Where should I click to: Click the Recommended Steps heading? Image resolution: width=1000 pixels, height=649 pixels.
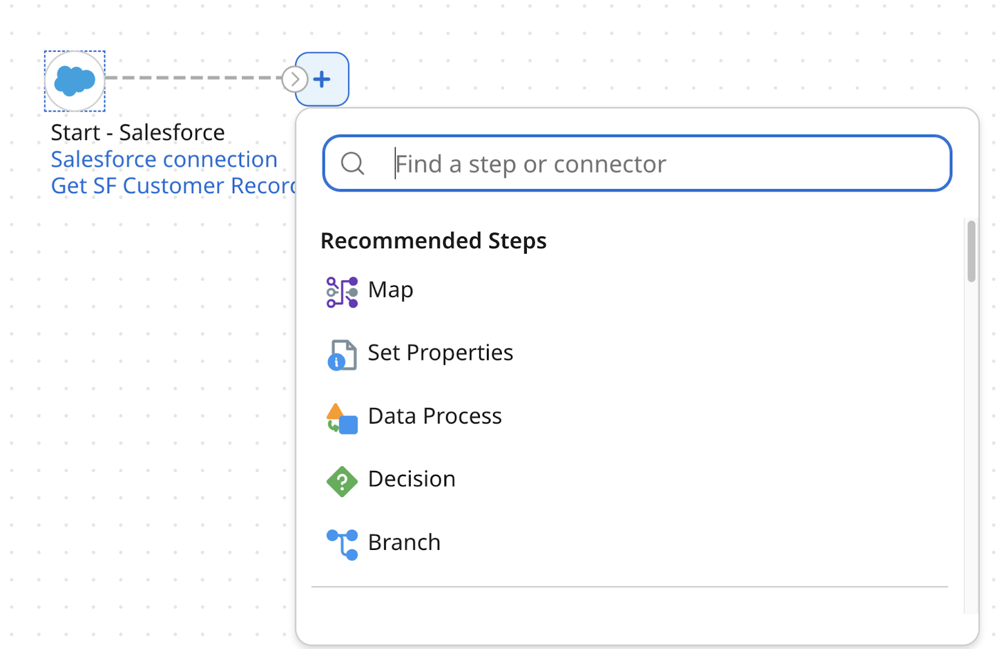click(433, 240)
